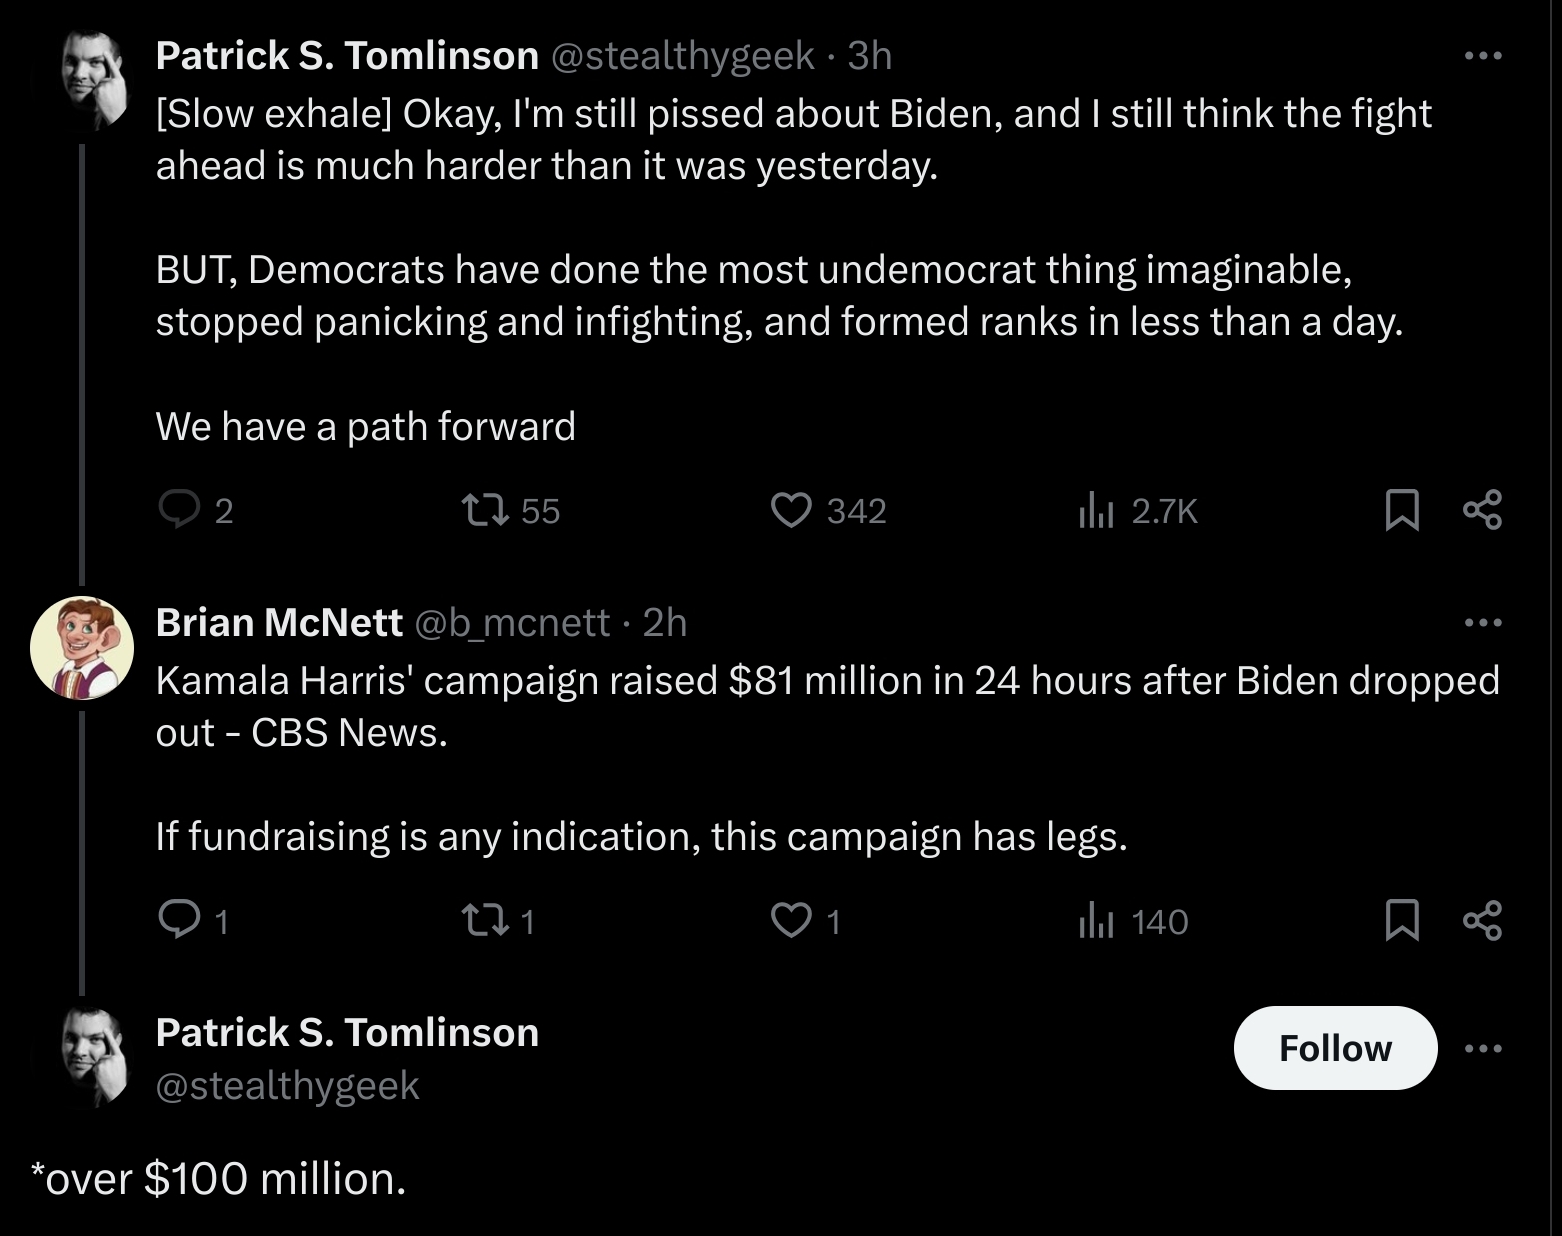Image resolution: width=1562 pixels, height=1236 pixels.
Task: Like Brian McNett's fundraising tweet
Action: pos(806,920)
